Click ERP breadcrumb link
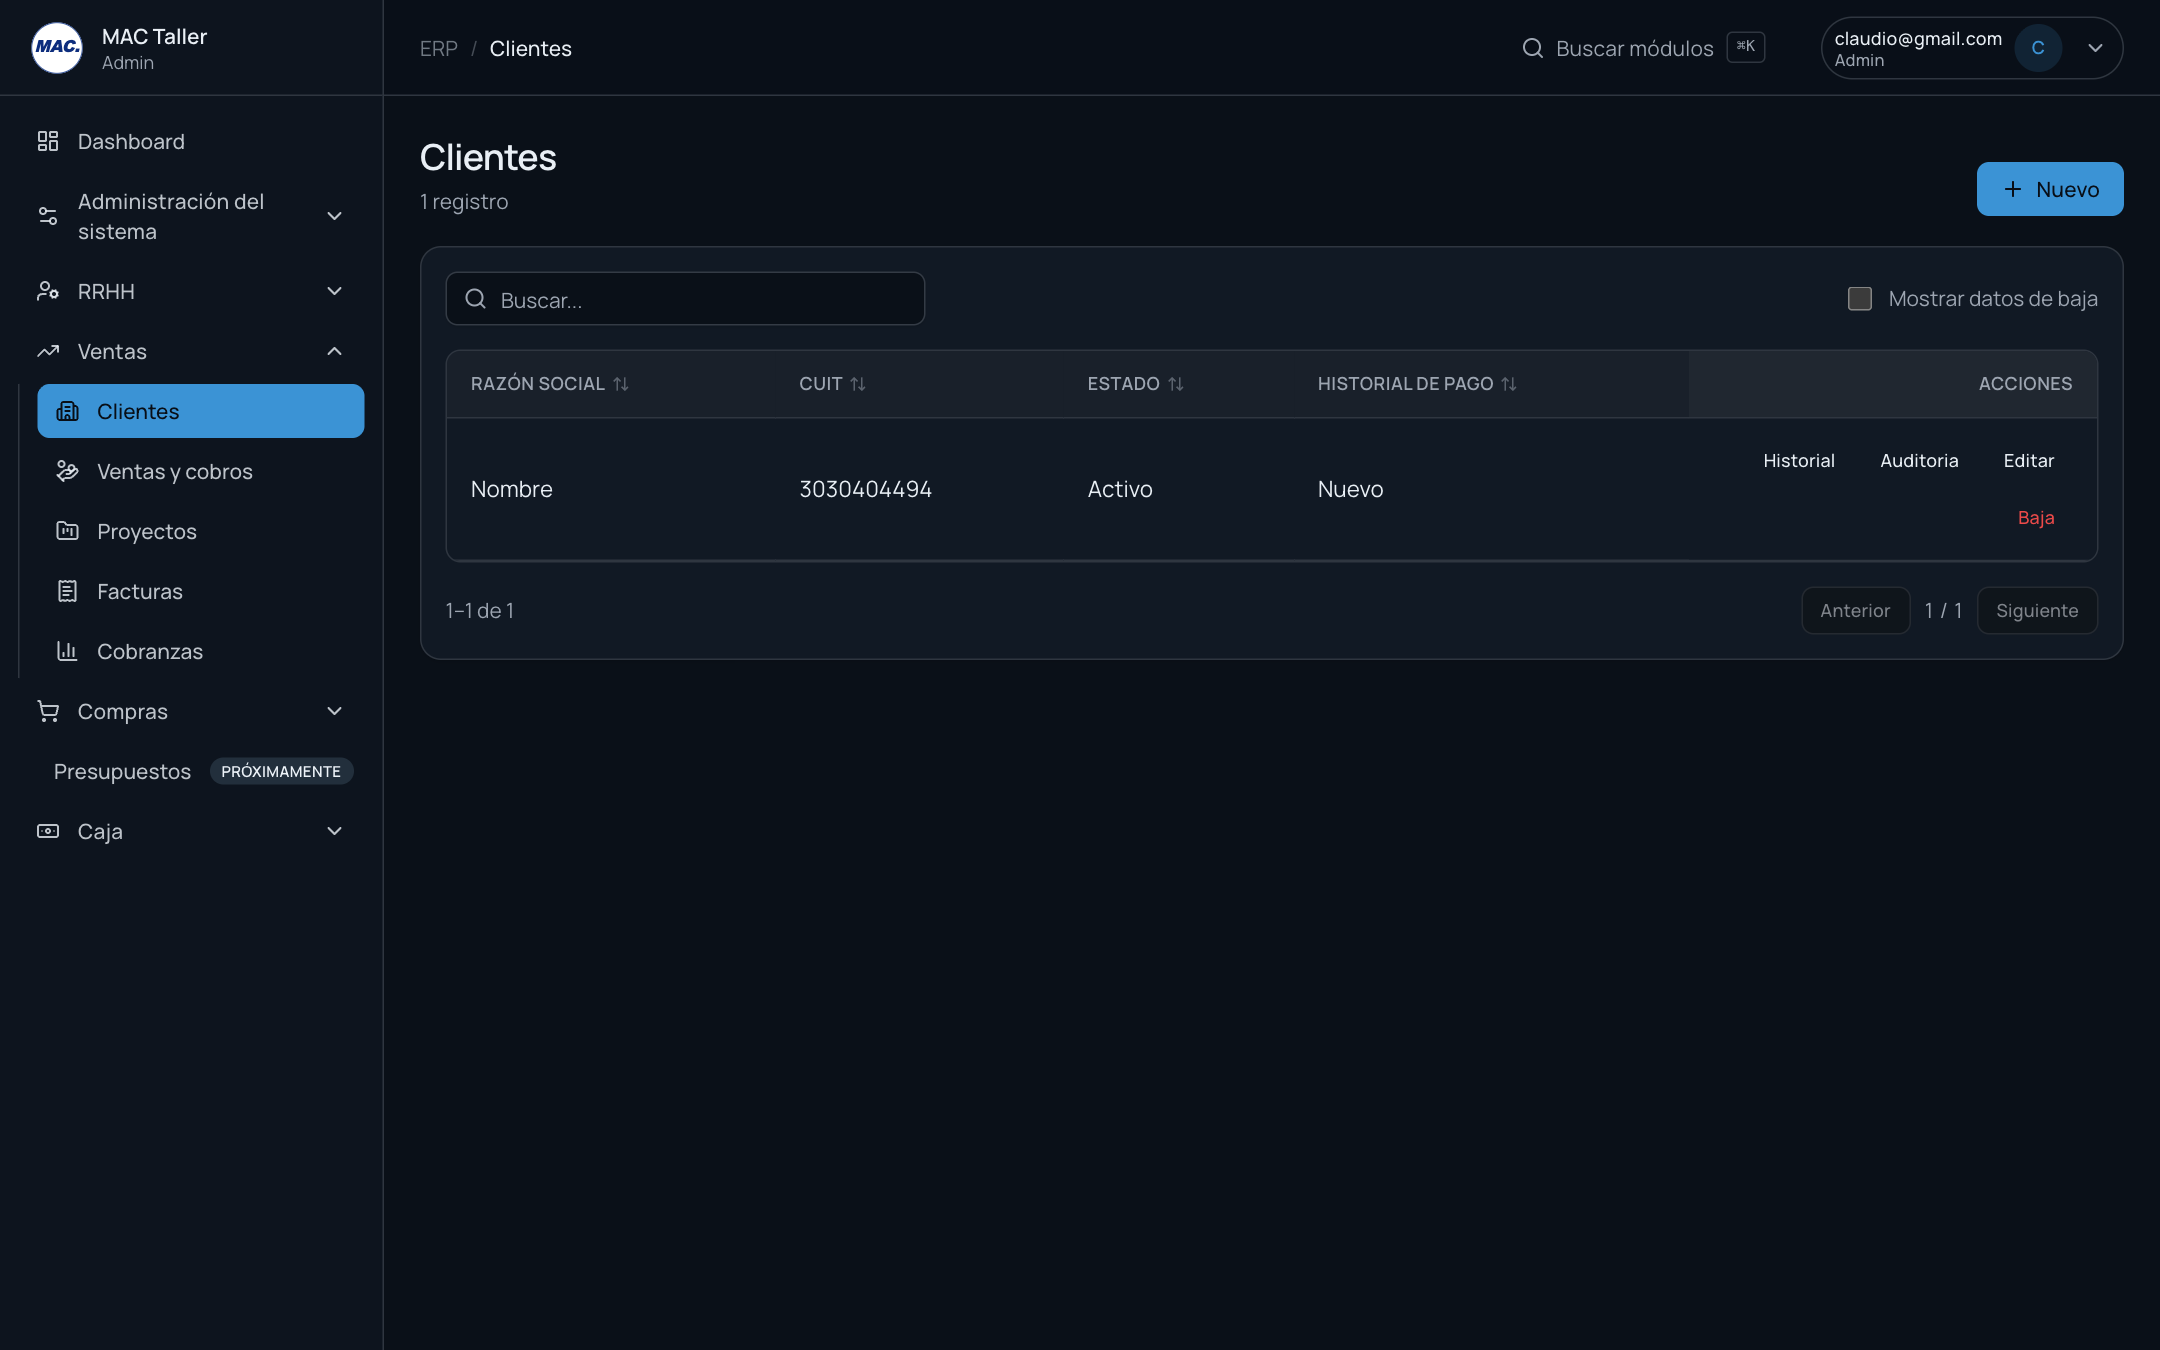The image size is (2160, 1350). (438, 48)
